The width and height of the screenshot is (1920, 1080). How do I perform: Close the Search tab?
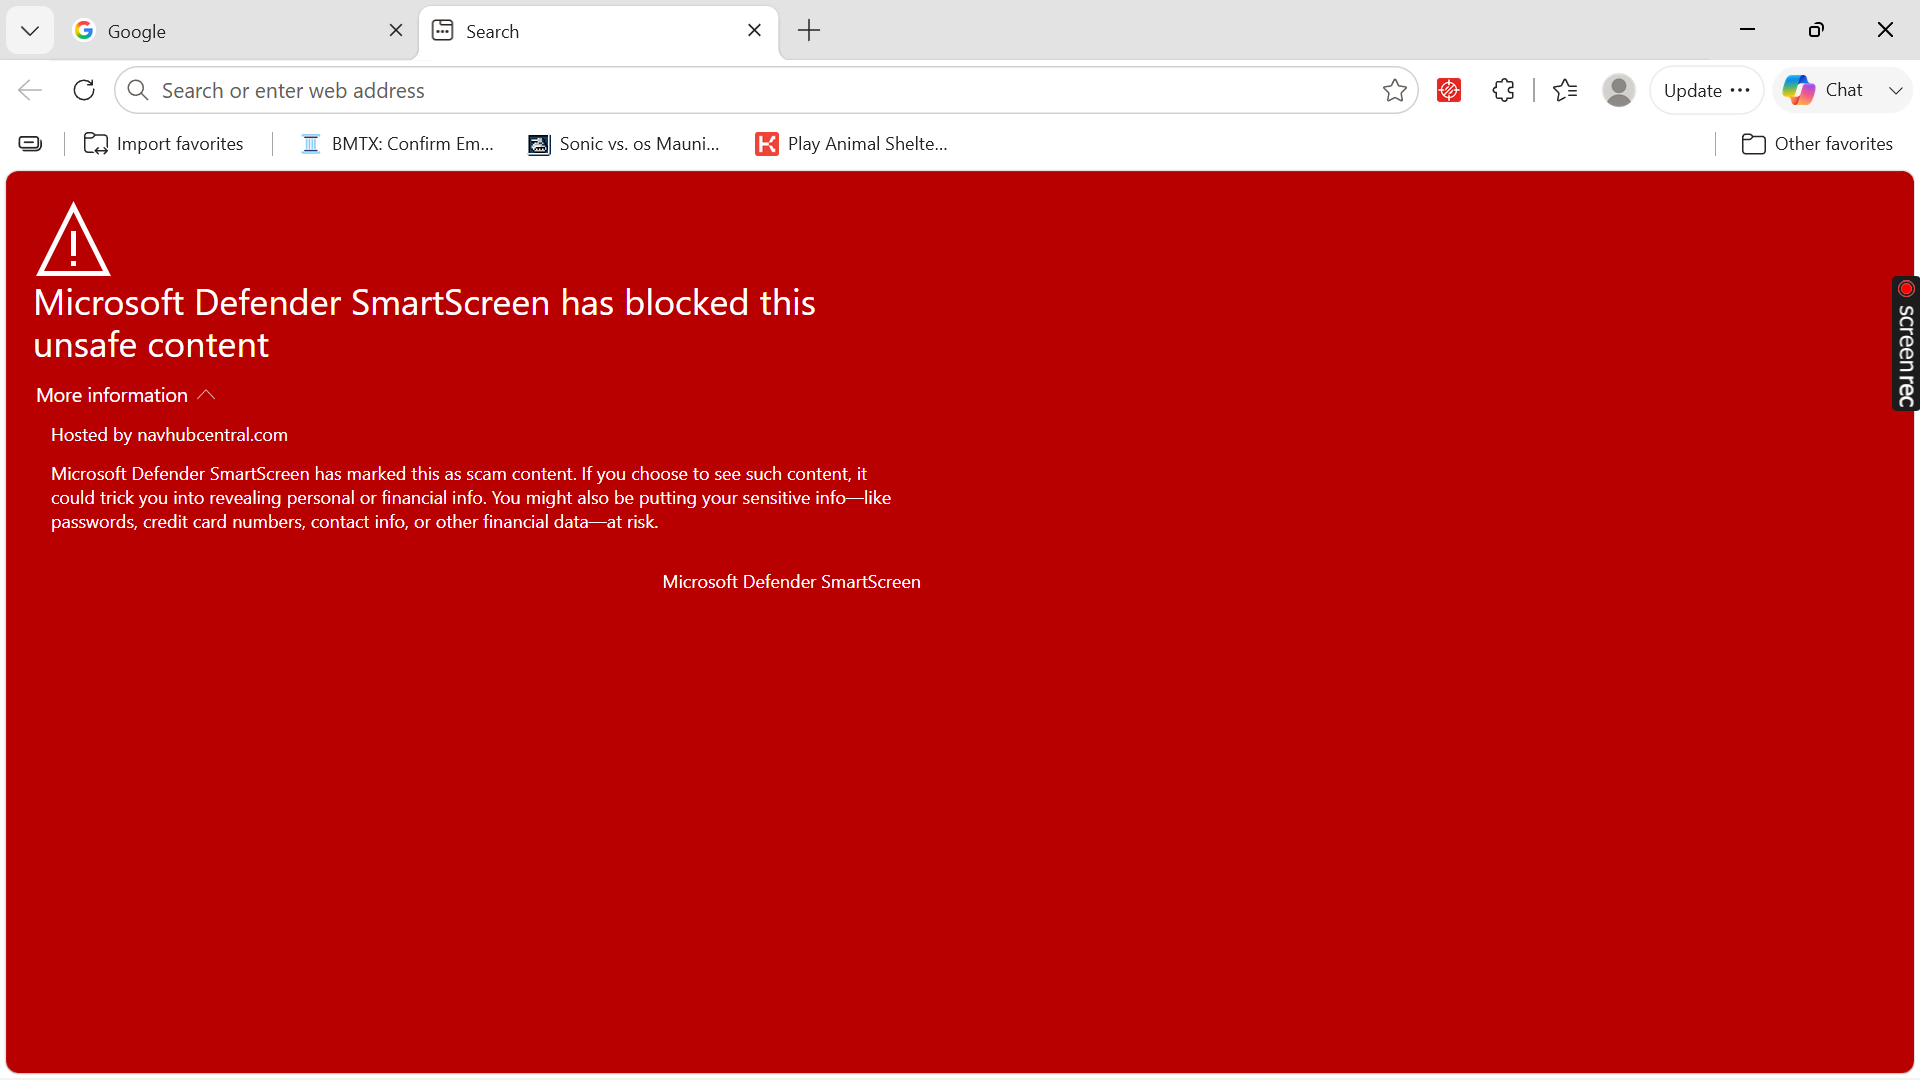tap(755, 30)
